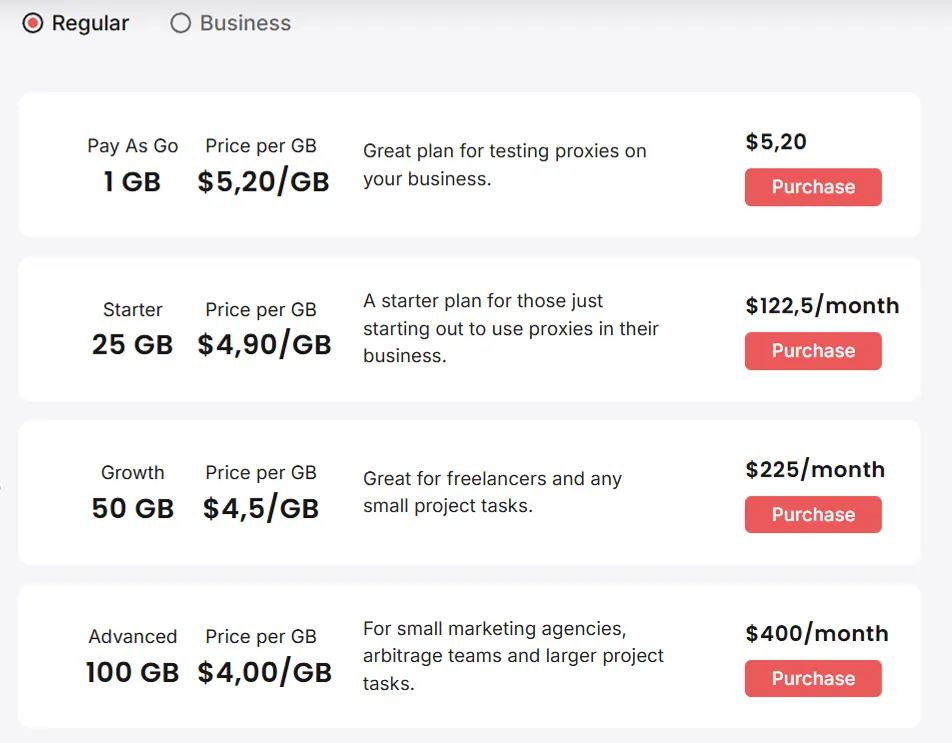952x743 pixels.
Task: Click the $122,5/month total price
Action: coord(823,306)
